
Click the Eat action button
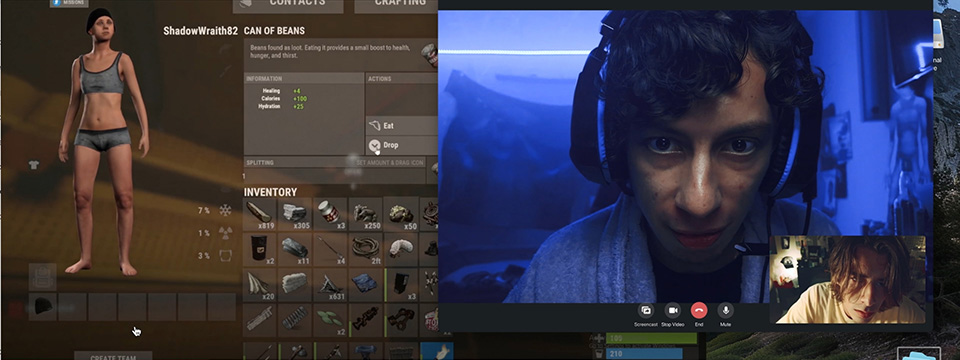[x=402, y=126]
